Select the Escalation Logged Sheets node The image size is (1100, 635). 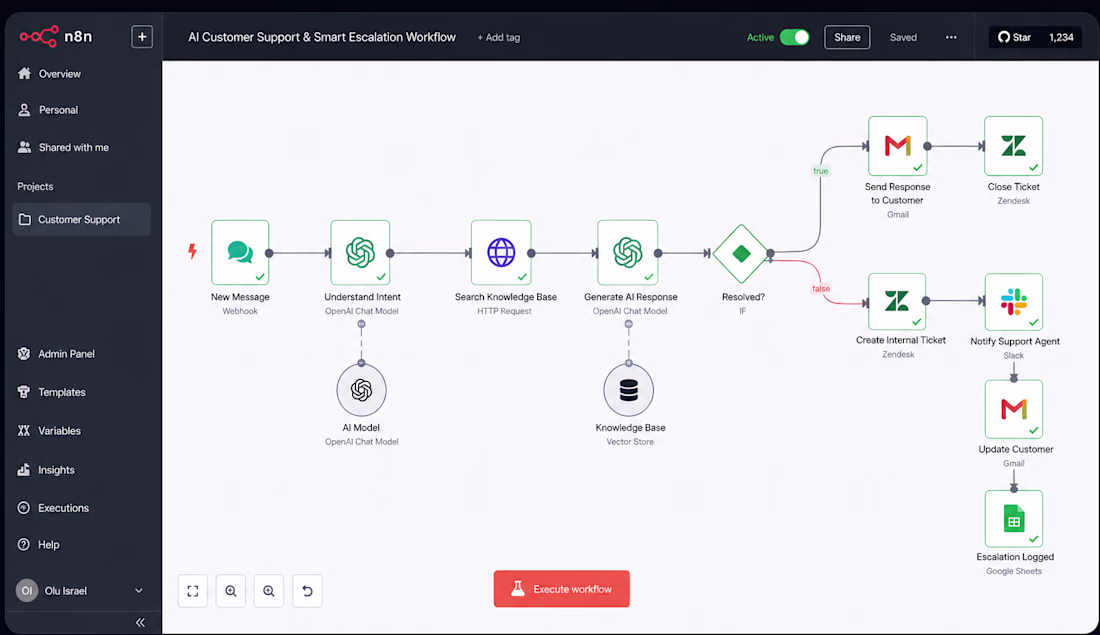tap(1013, 519)
